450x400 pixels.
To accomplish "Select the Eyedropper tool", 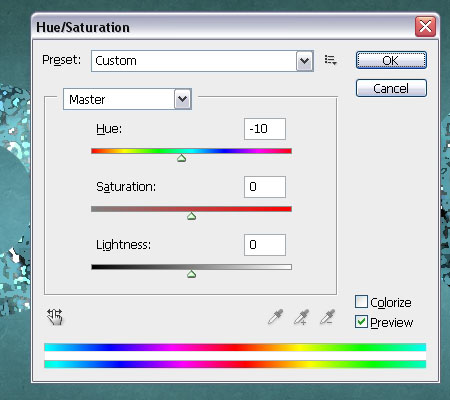I will point(275,317).
